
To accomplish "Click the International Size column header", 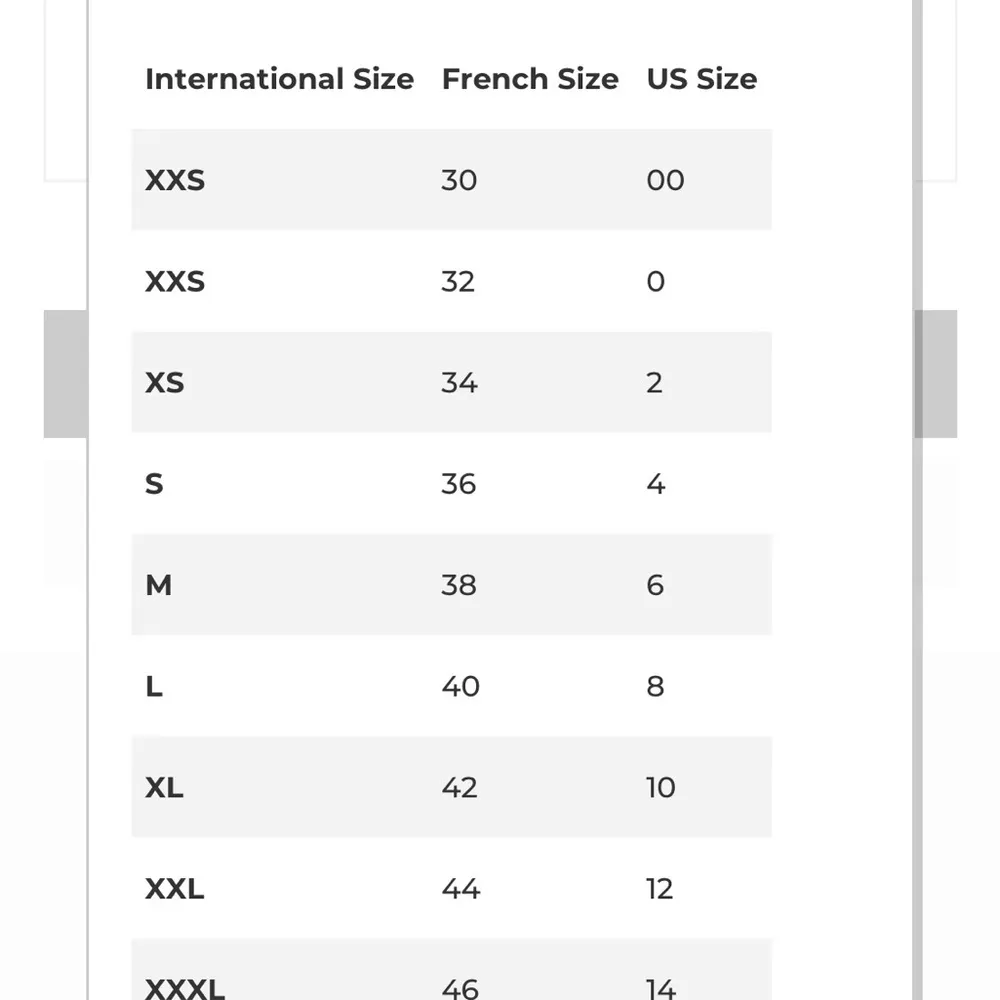I will (279, 79).
